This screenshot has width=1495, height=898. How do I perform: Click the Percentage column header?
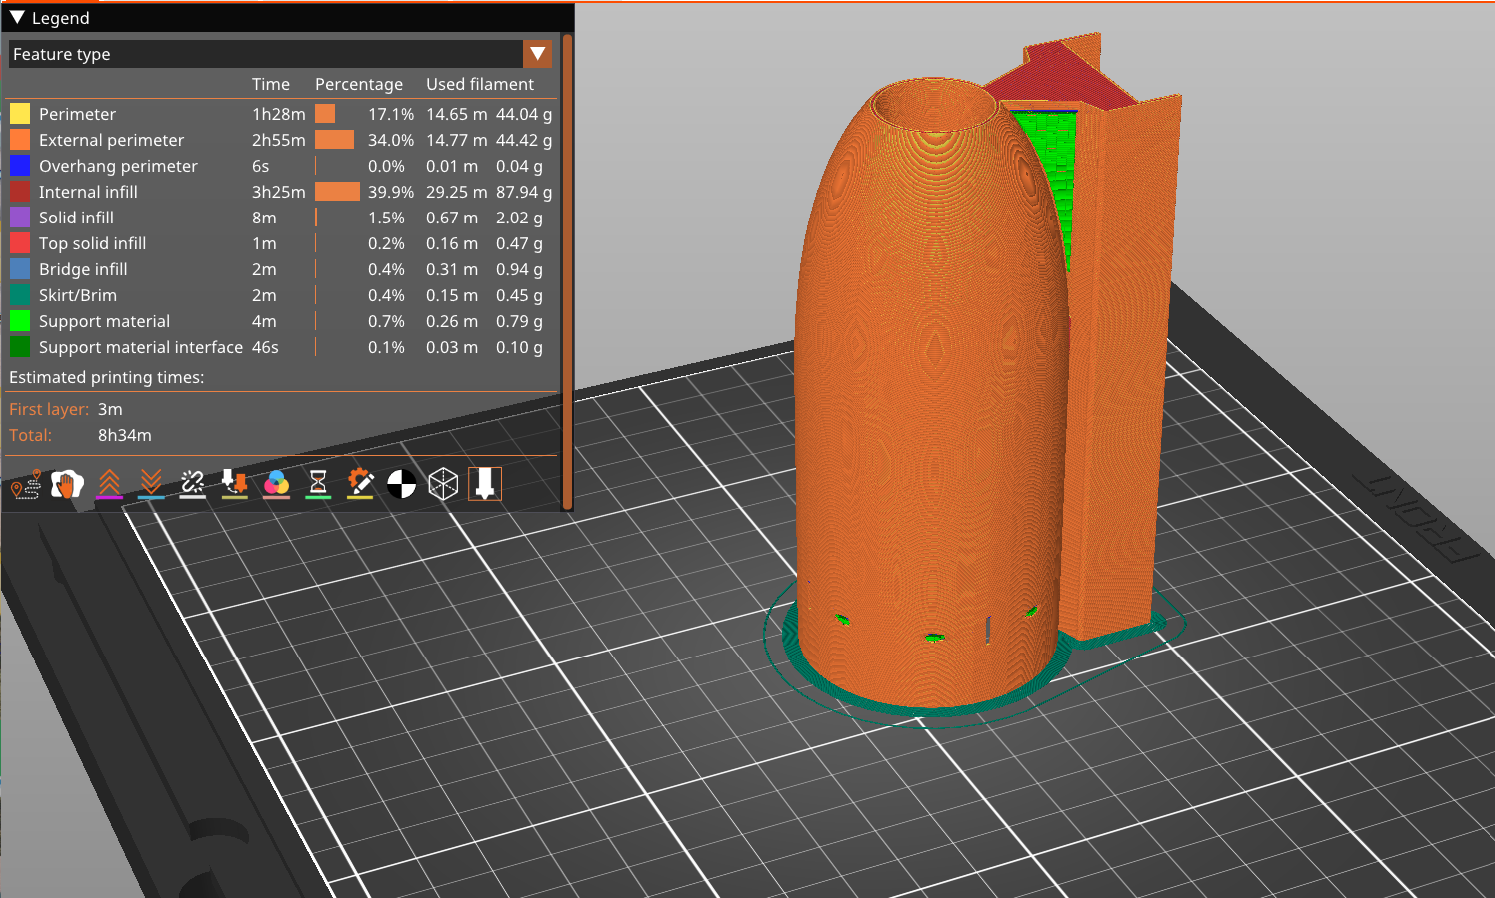tap(359, 84)
